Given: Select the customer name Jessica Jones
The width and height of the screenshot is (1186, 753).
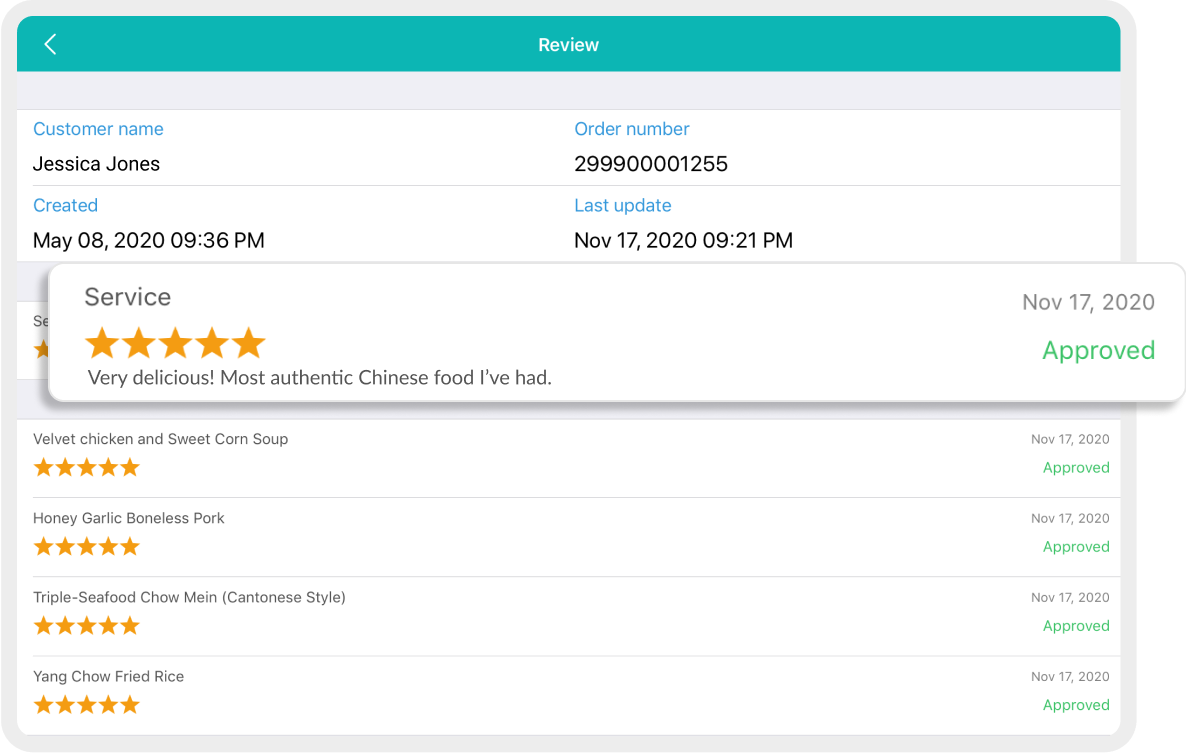Looking at the screenshot, I should click(96, 164).
